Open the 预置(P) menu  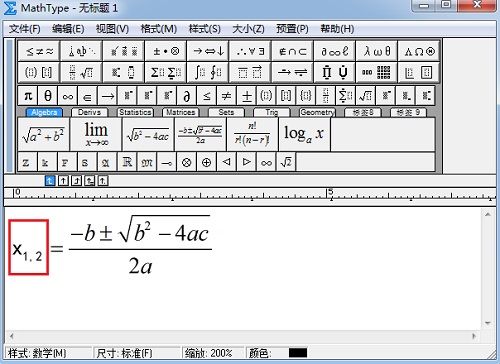click(292, 29)
